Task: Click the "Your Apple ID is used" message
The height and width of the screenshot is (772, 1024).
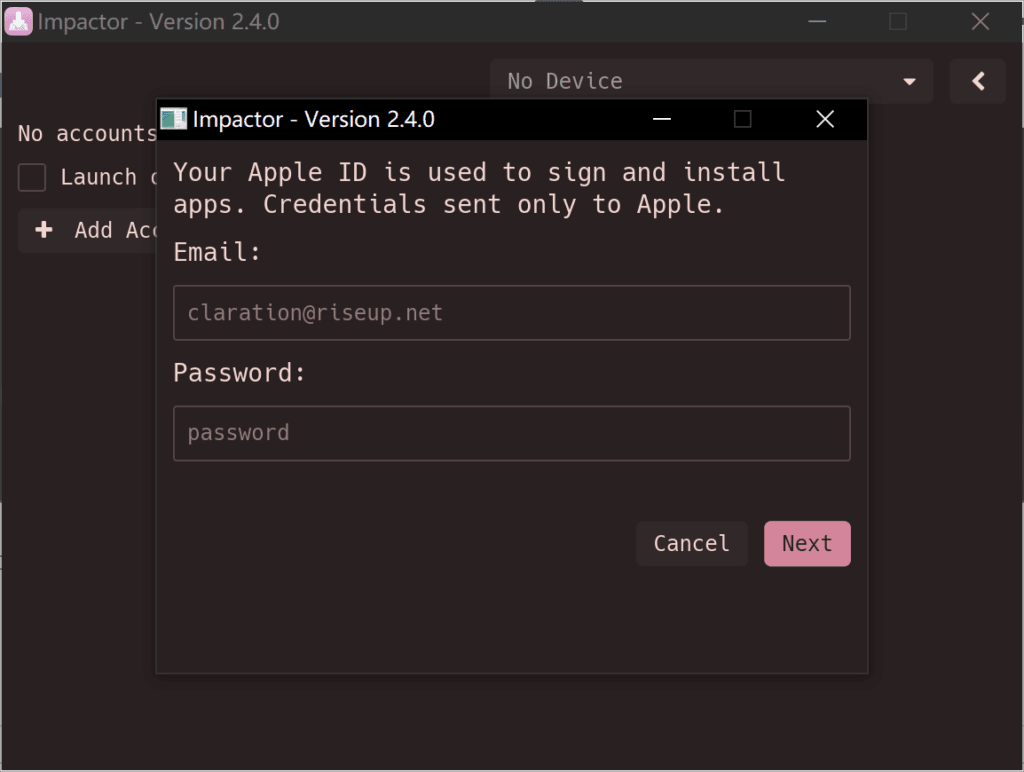Action: click(479, 188)
